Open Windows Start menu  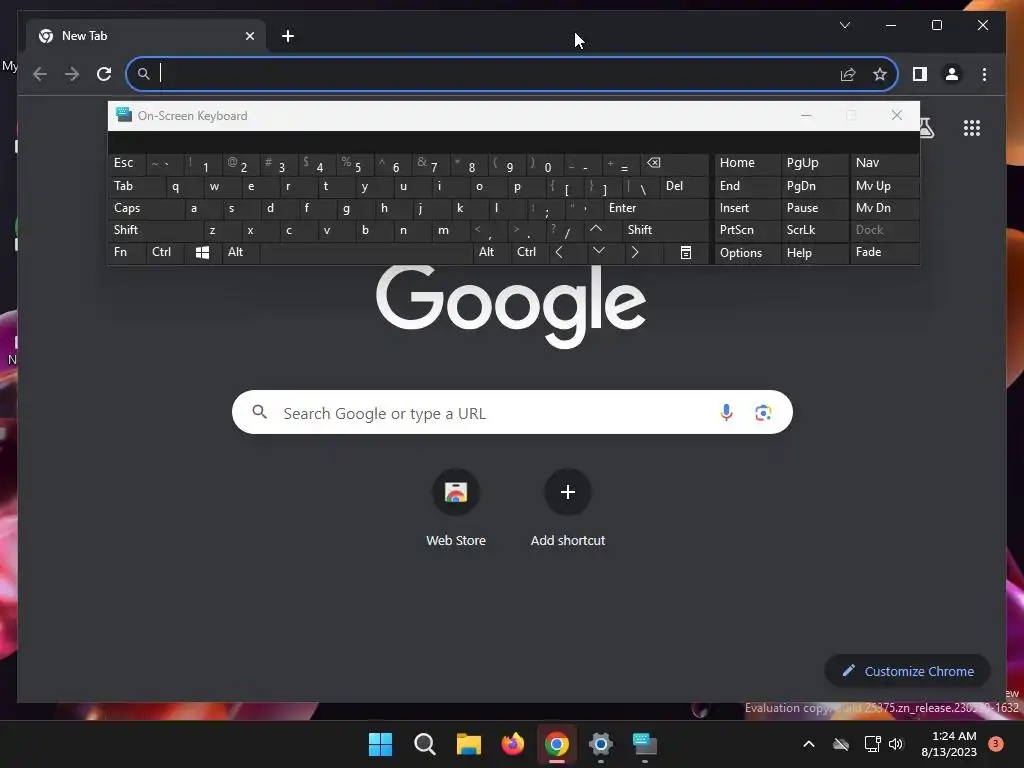380,744
